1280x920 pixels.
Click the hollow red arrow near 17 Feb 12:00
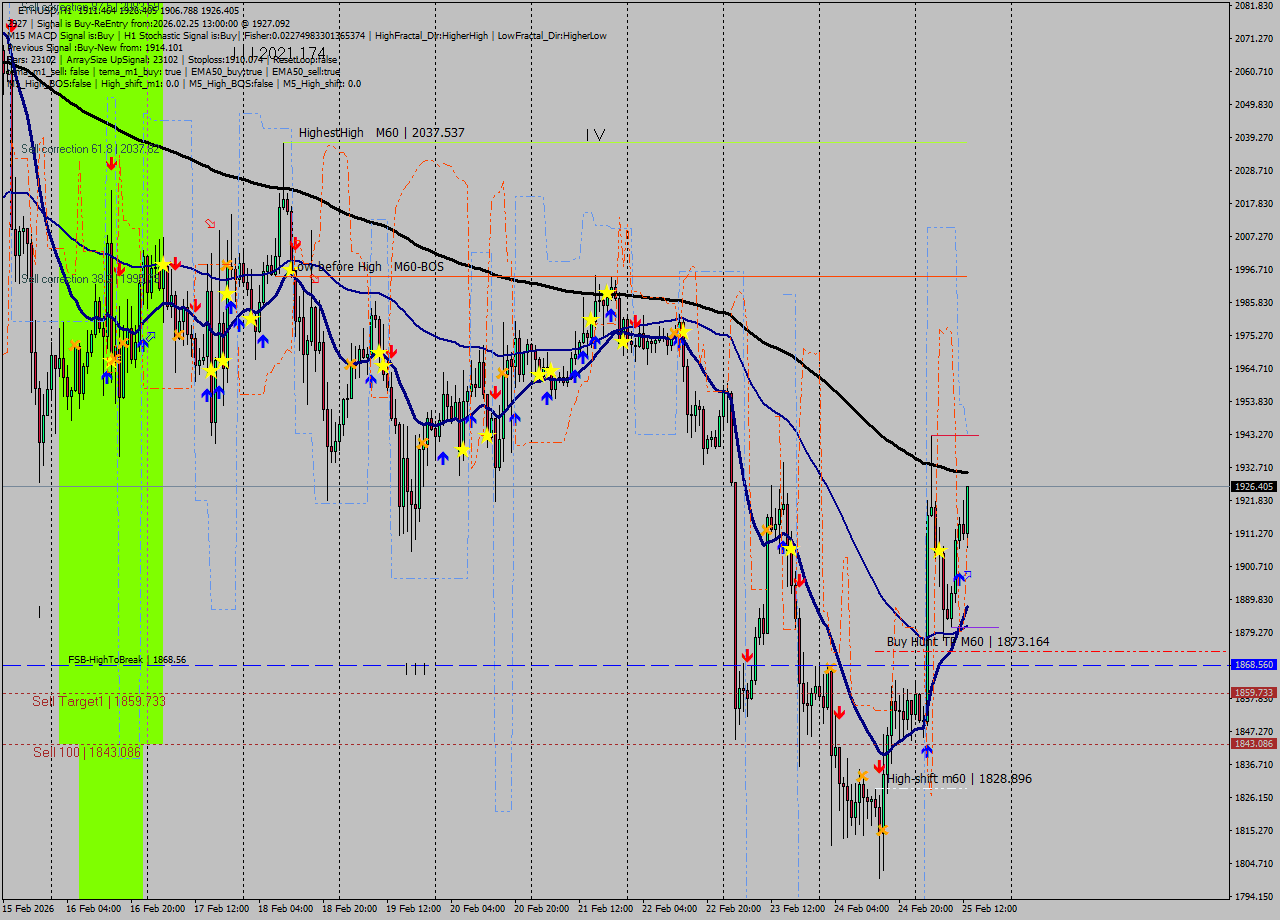tap(210, 223)
